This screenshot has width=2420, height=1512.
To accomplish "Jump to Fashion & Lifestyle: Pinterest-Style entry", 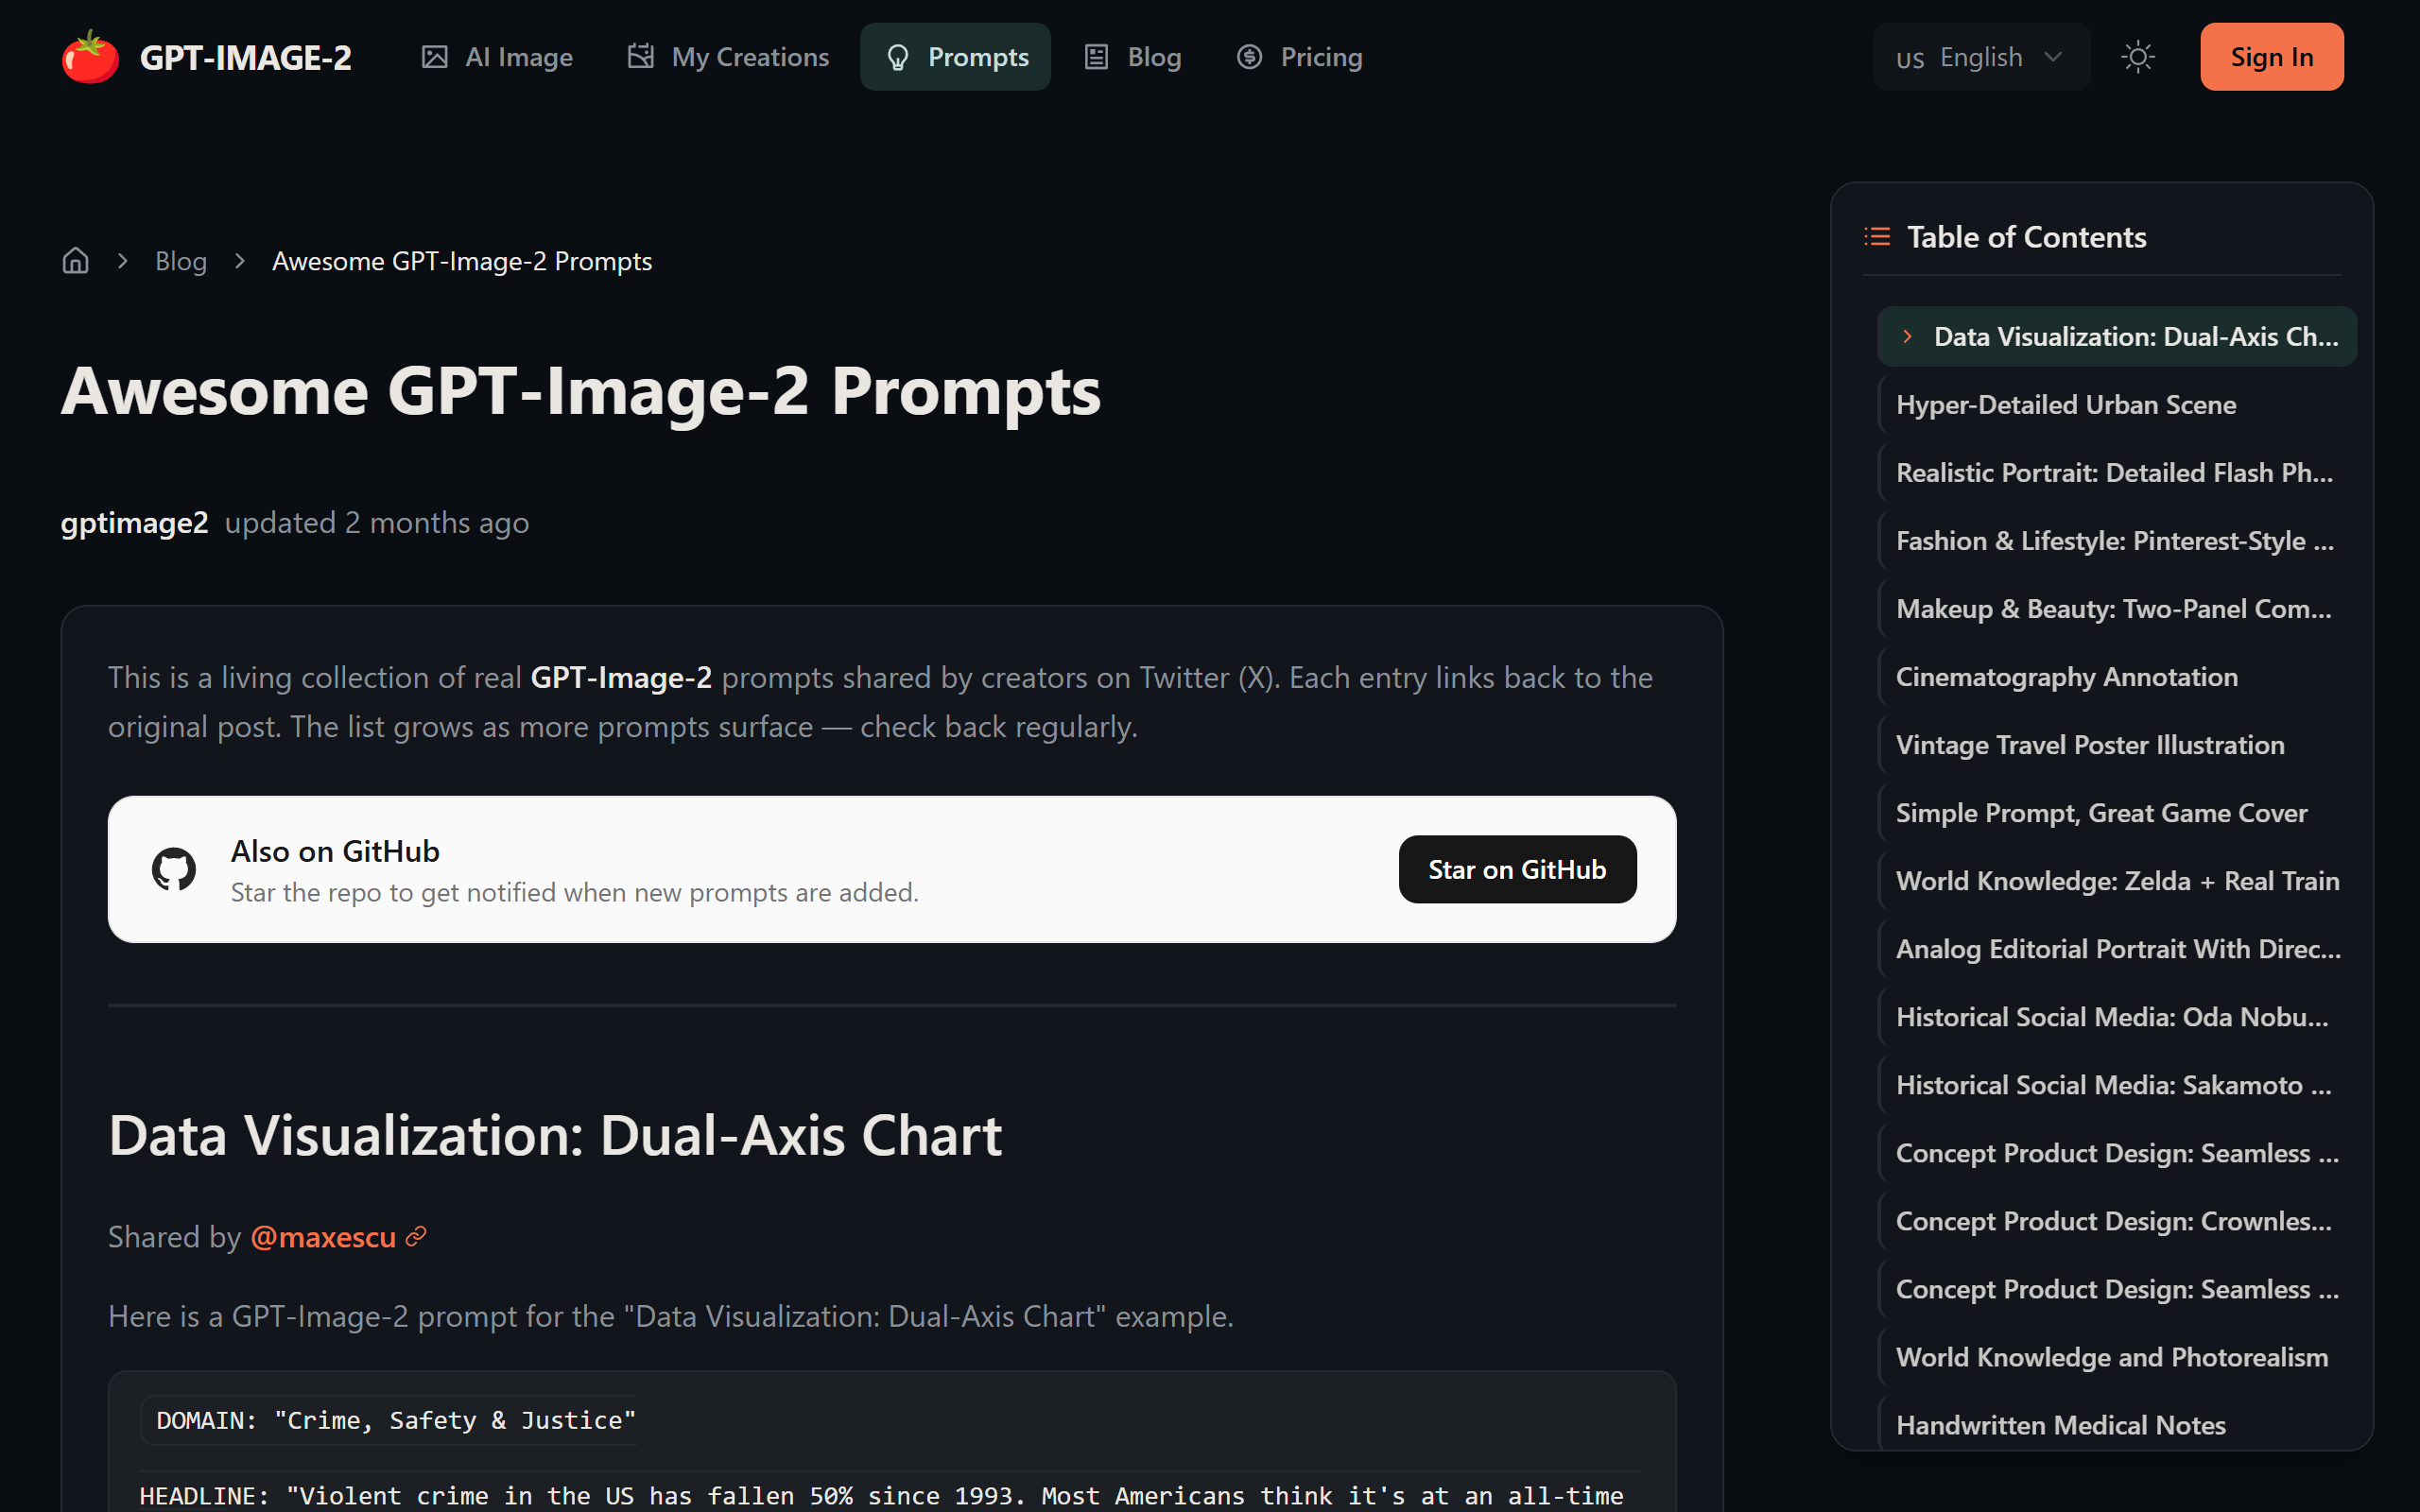I will point(2117,541).
